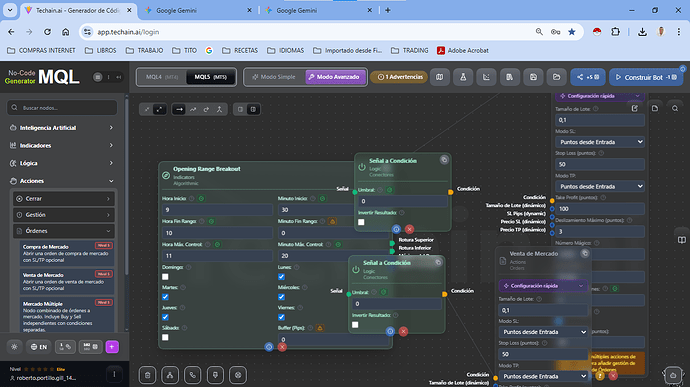
Task: Switch to MQL4 (MT4) tab
Action: pyautogui.click(x=161, y=77)
